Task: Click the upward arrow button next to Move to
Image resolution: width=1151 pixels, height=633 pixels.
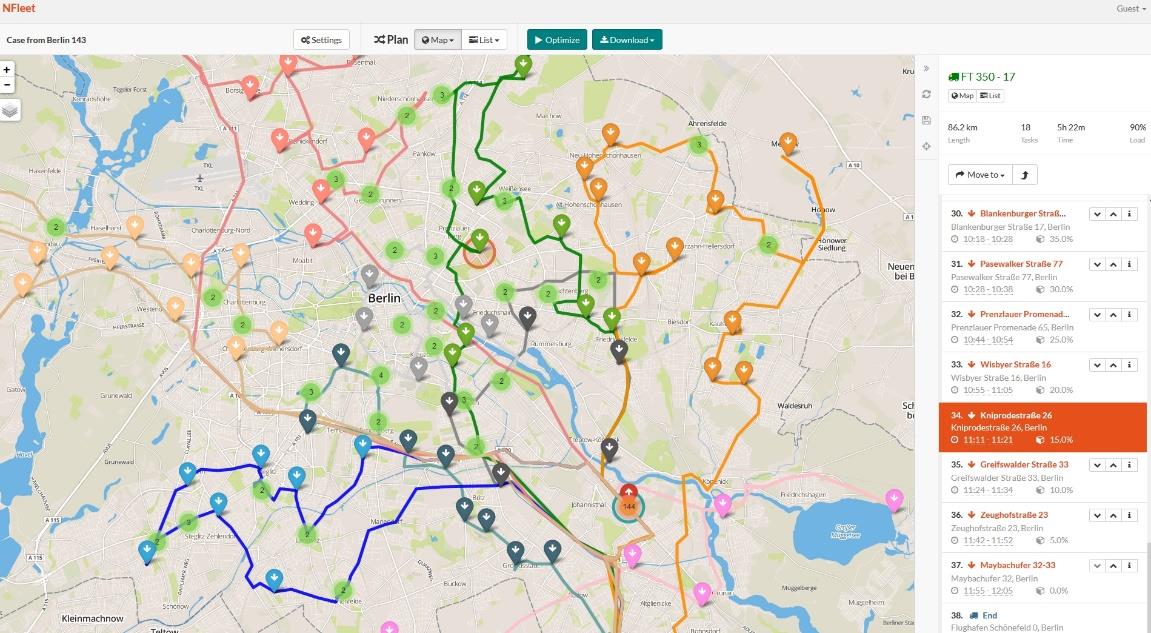Action: [x=1025, y=175]
